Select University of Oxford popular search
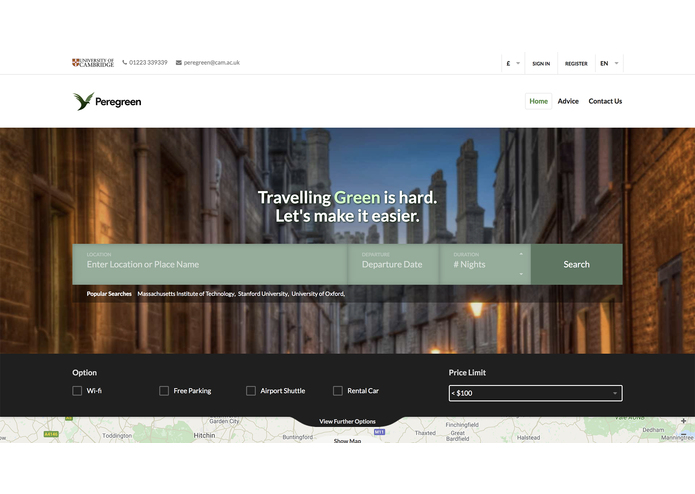The width and height of the screenshot is (695, 494). 318,294
